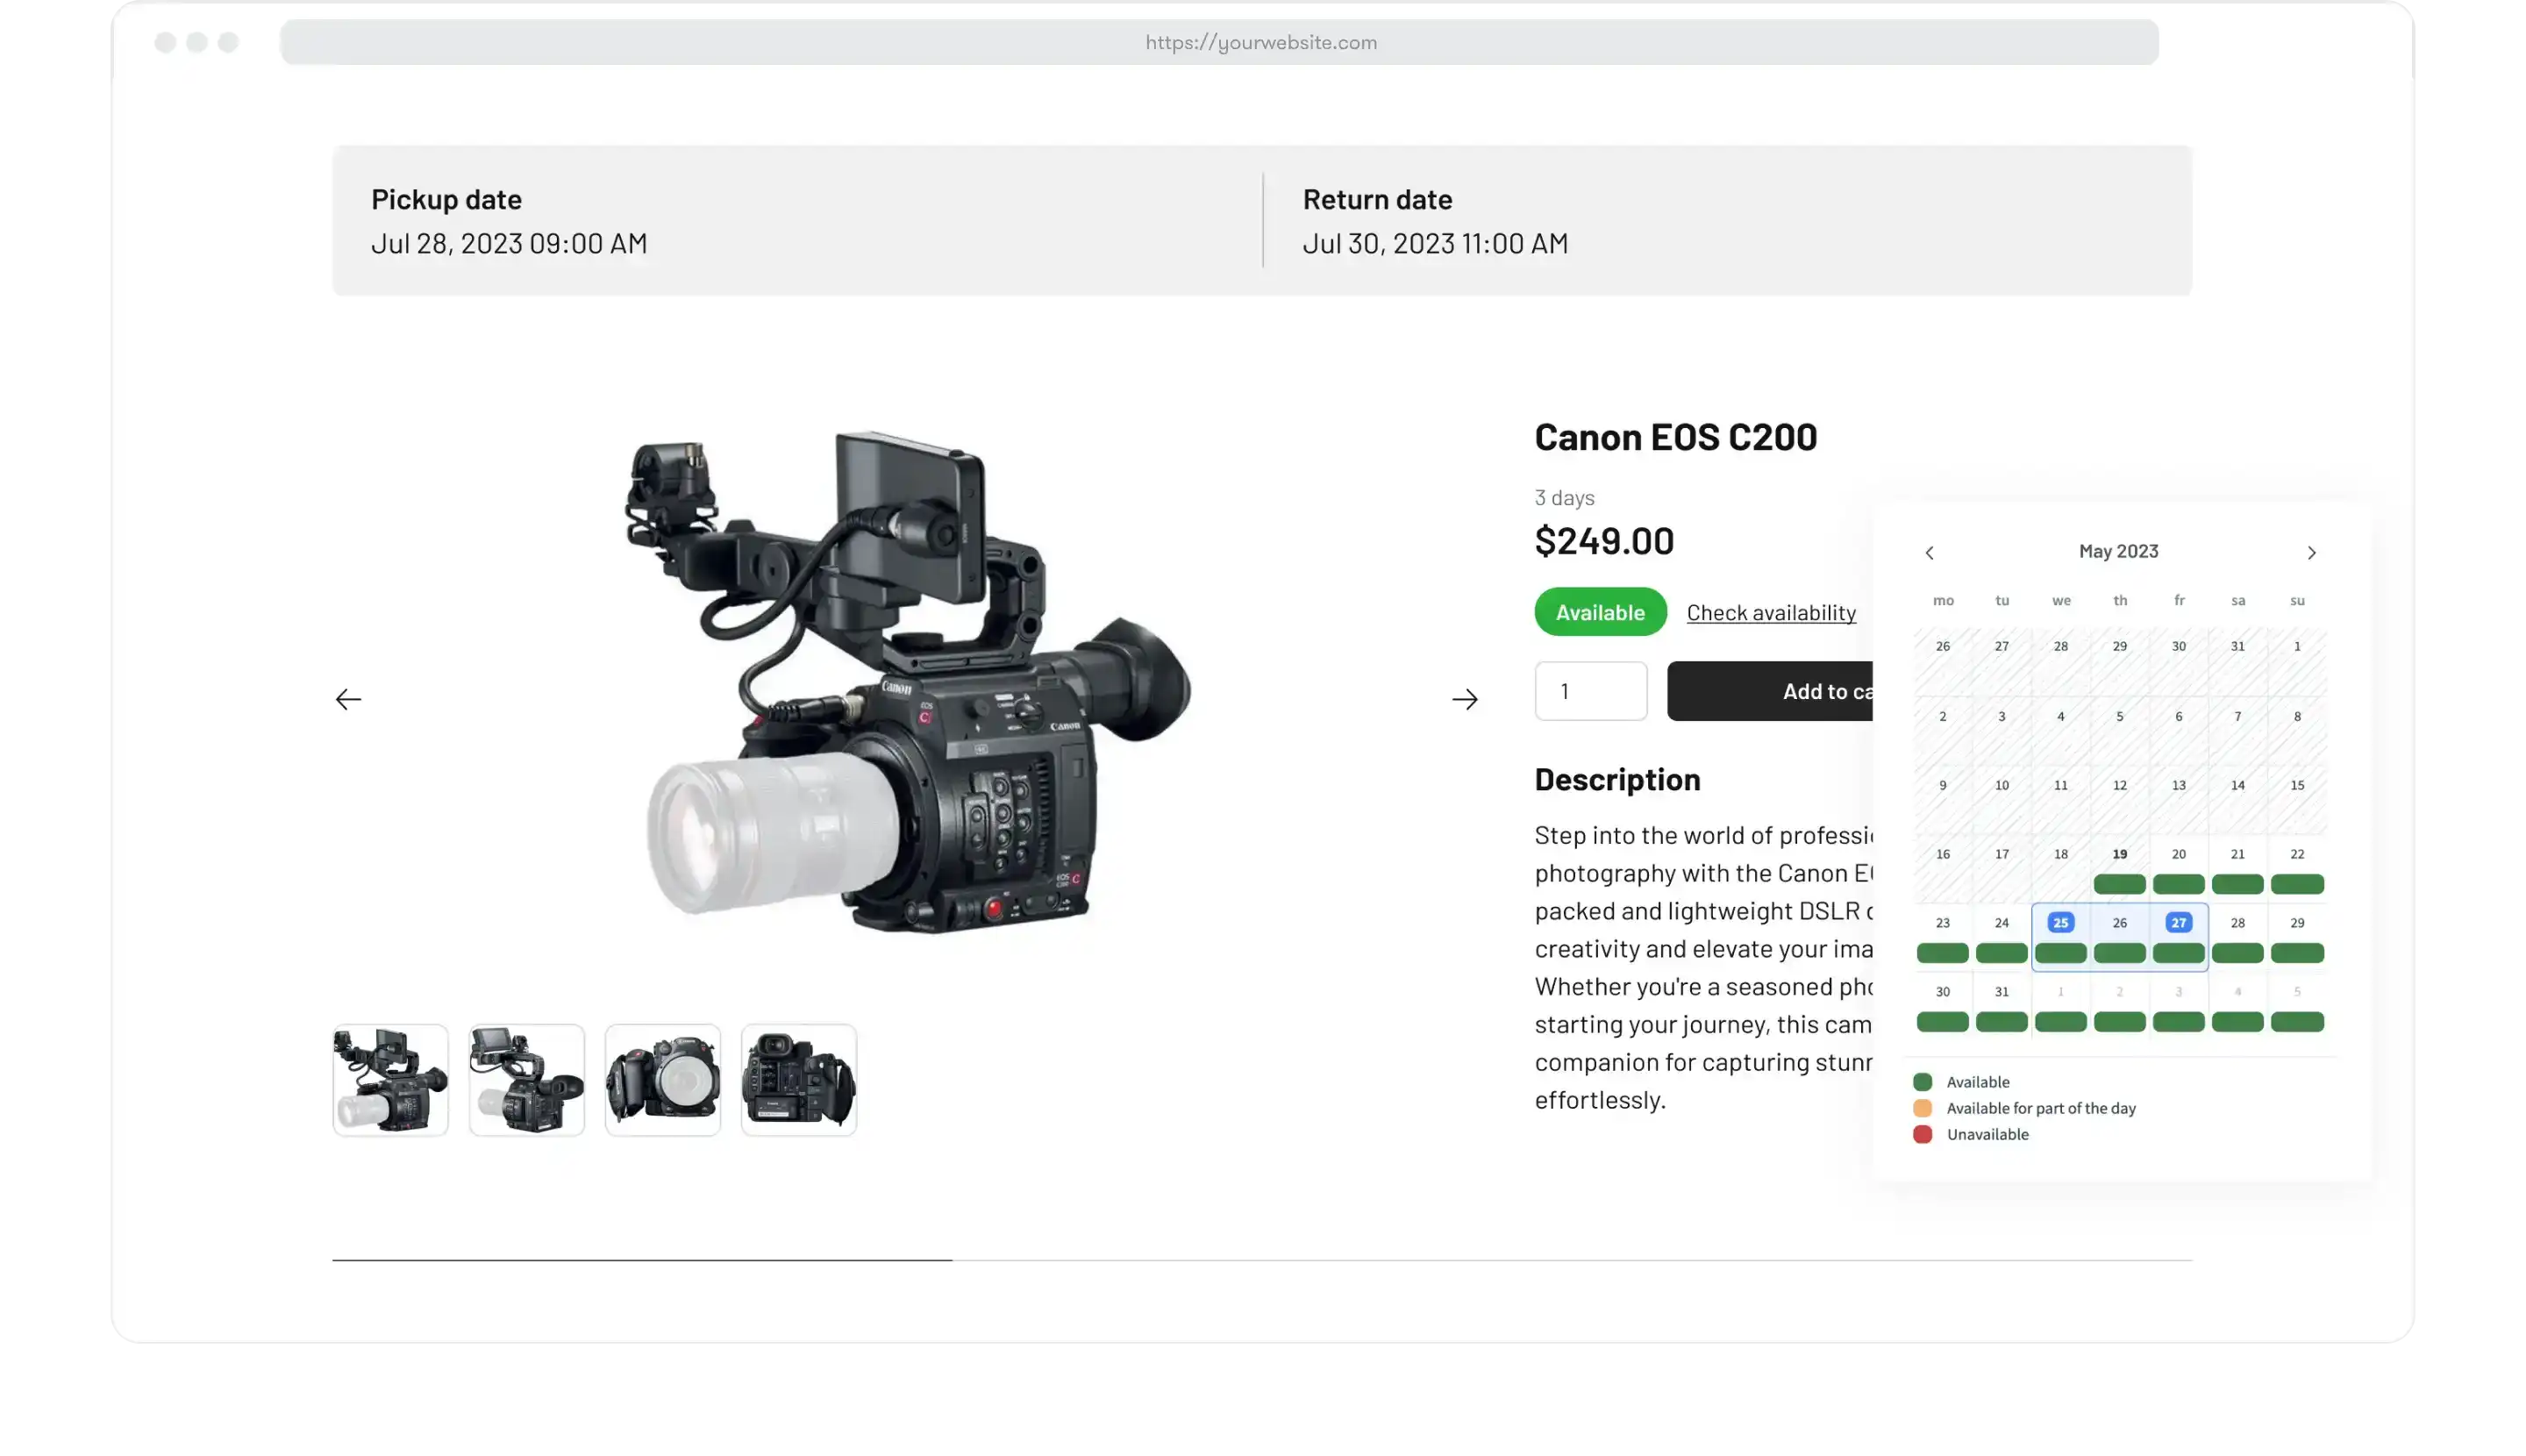The image size is (2526, 1456).
Task: Click the left arrow to view previous image
Action: 348,698
